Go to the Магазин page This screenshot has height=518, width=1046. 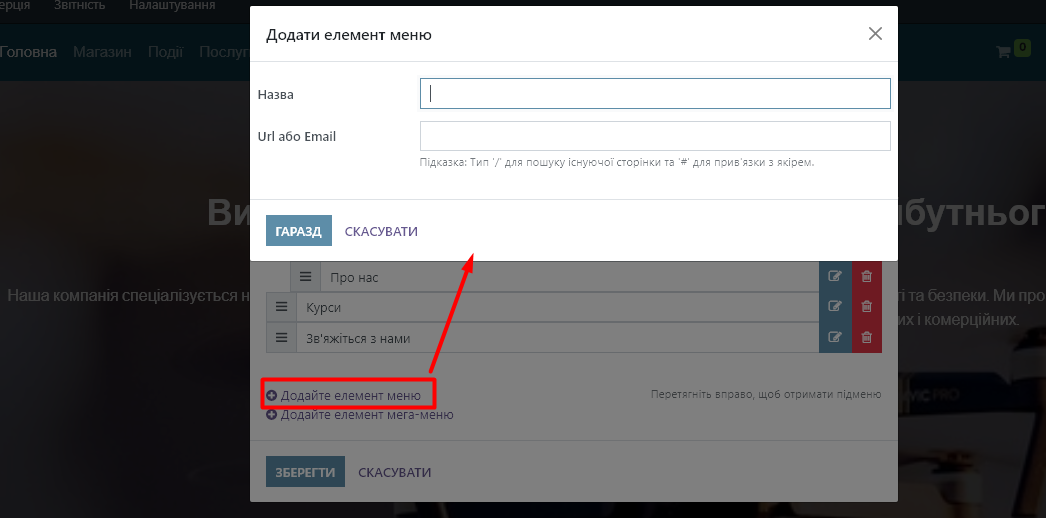pyautogui.click(x=102, y=52)
